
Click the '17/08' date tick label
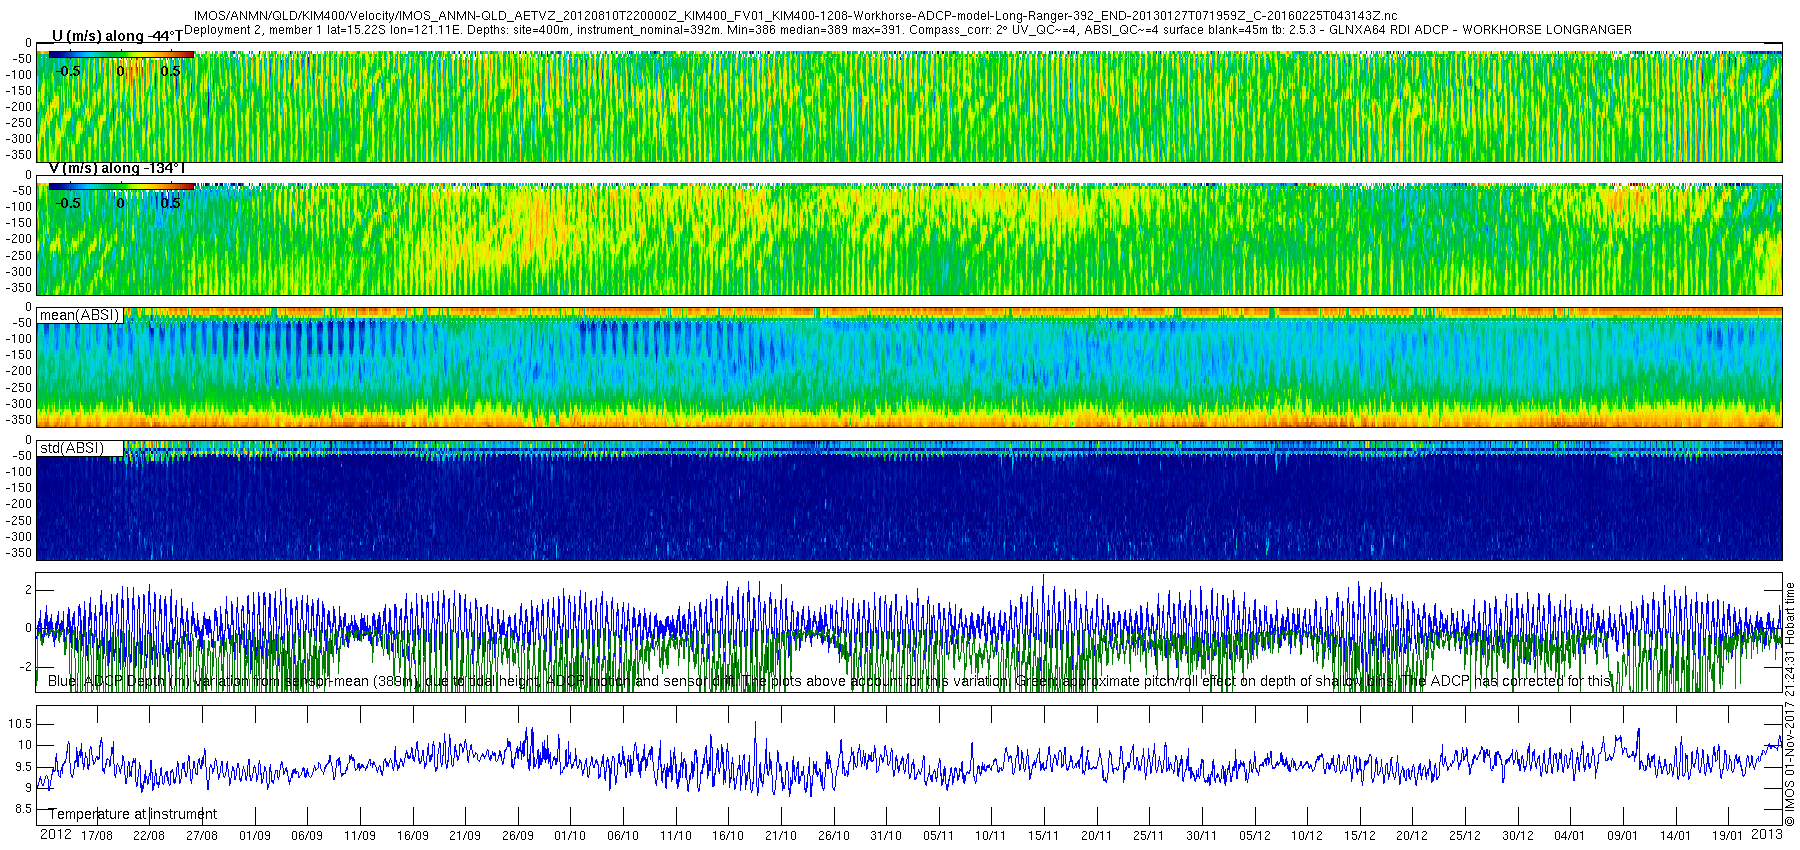[97, 836]
